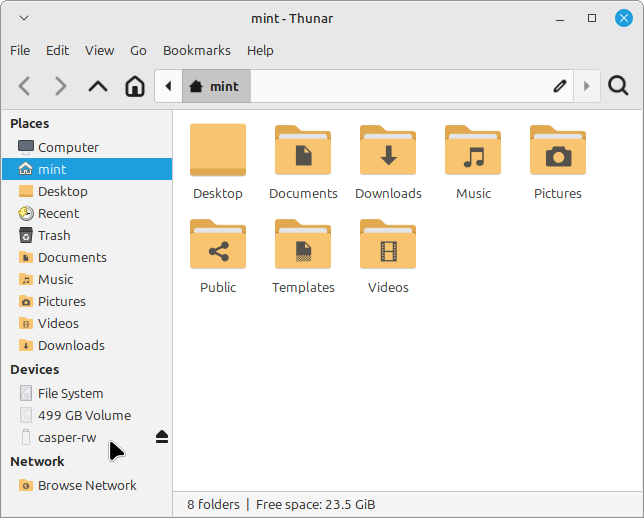Open the Go menu

pyautogui.click(x=138, y=51)
